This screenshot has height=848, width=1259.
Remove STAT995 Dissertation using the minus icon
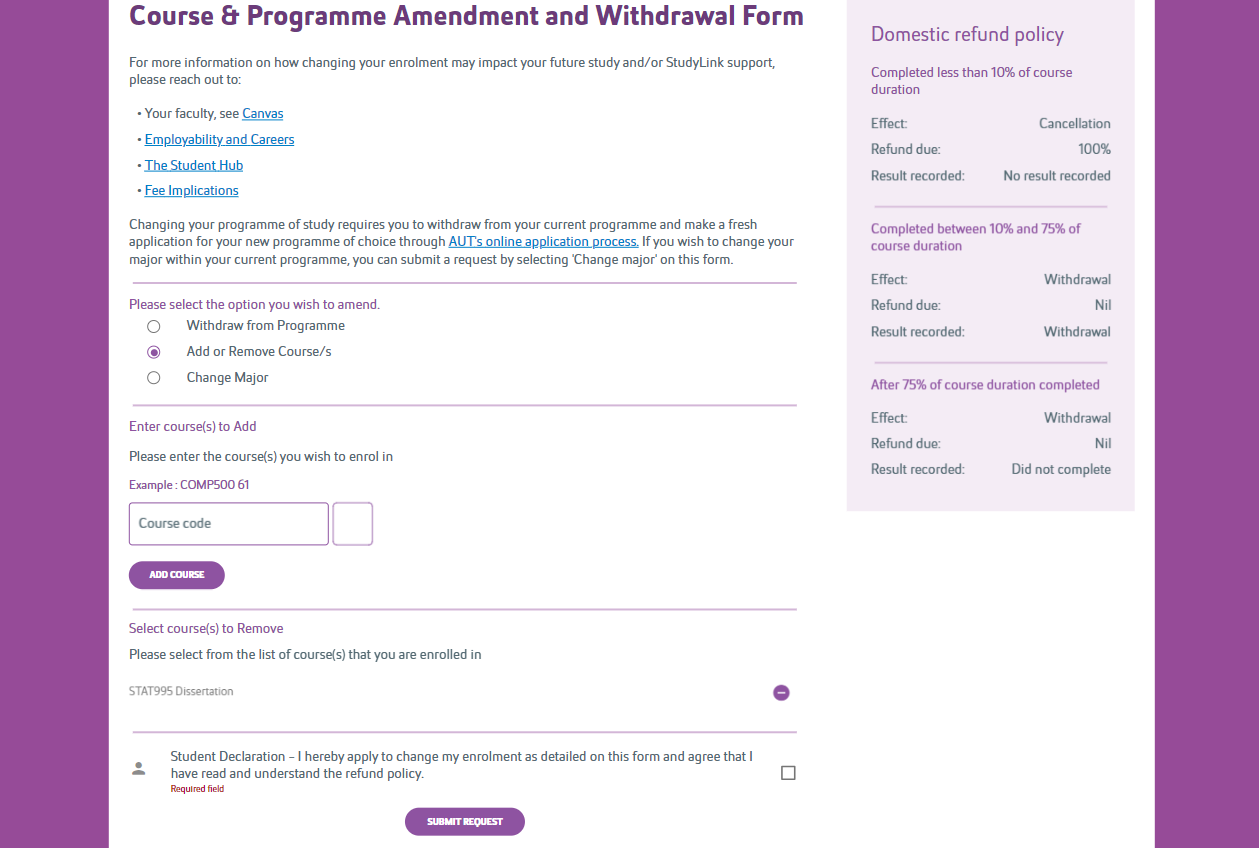[x=781, y=692]
